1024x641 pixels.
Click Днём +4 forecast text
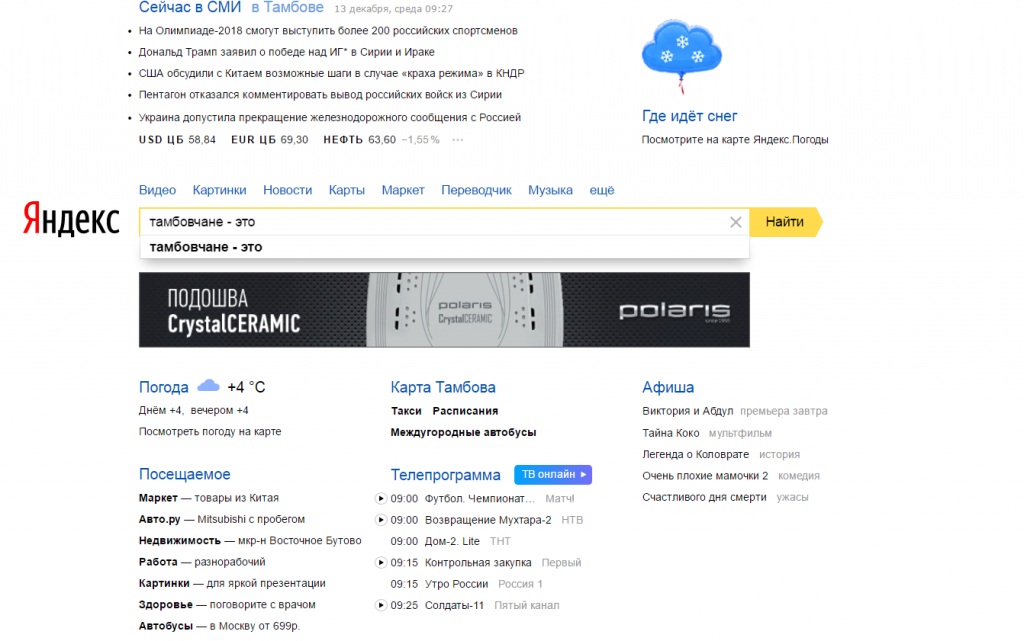coord(160,411)
